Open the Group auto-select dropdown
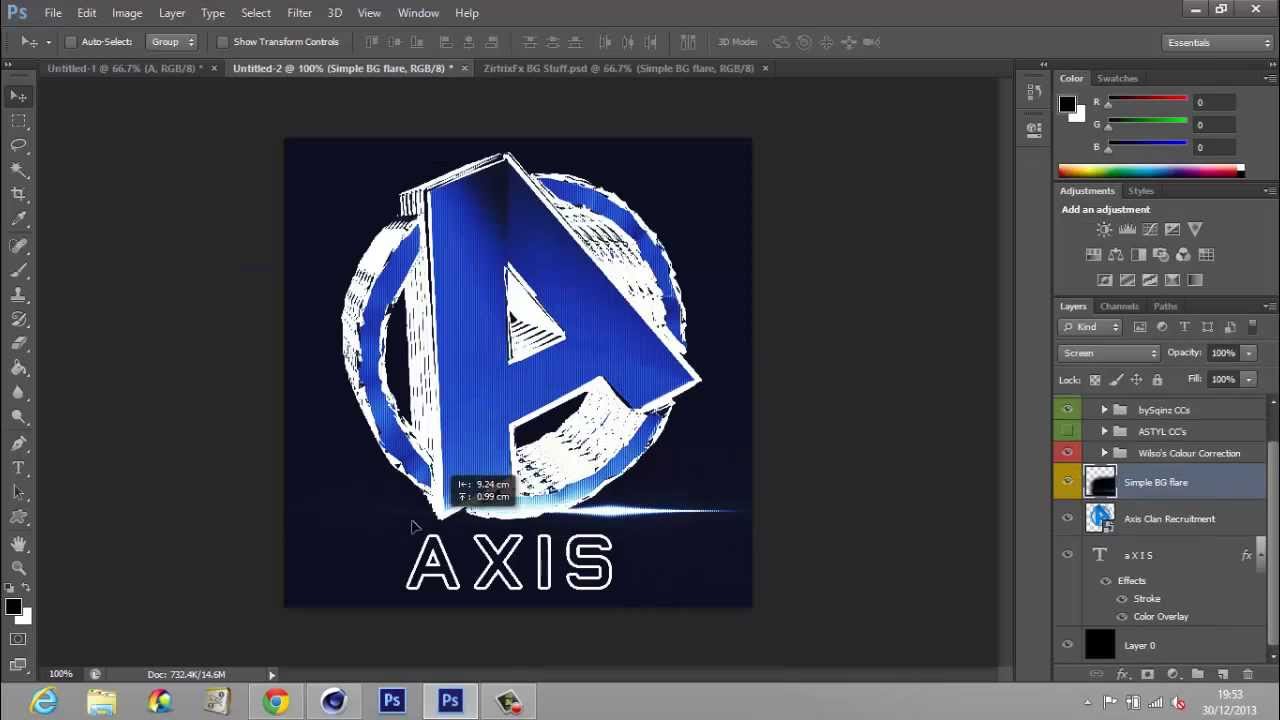The image size is (1280, 720). pos(172,42)
